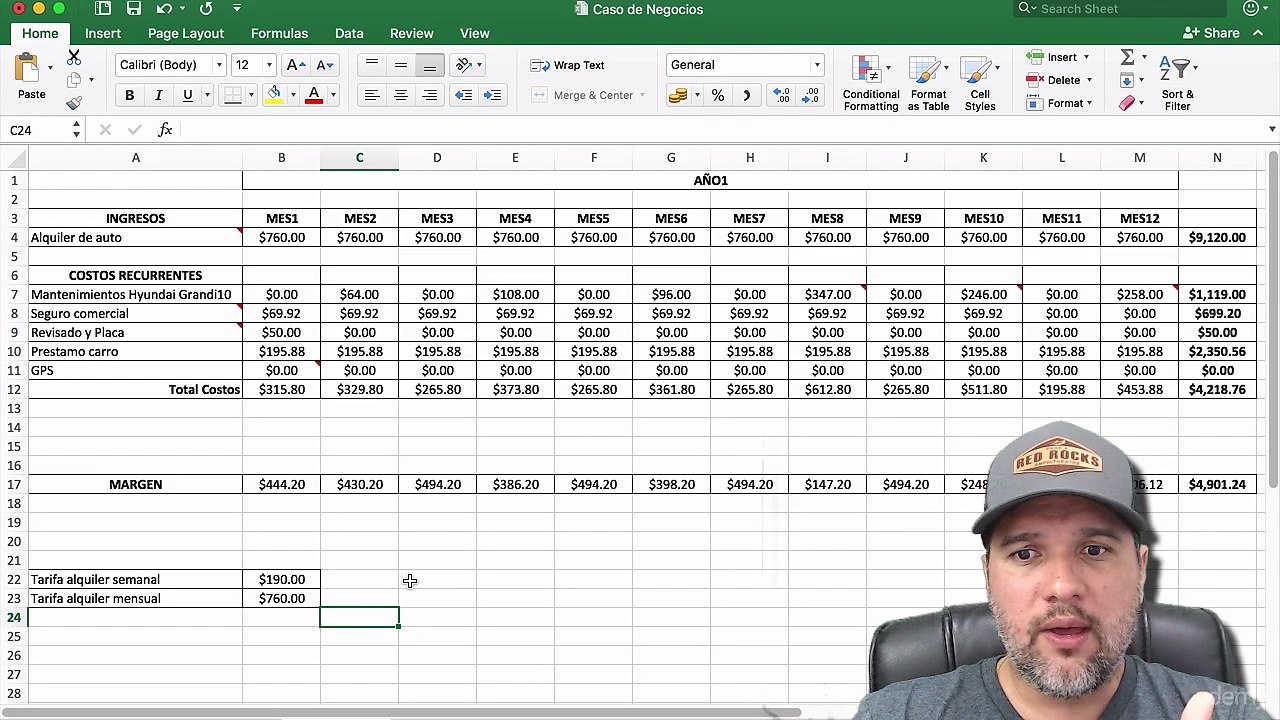This screenshot has width=1280, height=720.
Task: Click the Paste clipboard icon
Action: coord(27,68)
